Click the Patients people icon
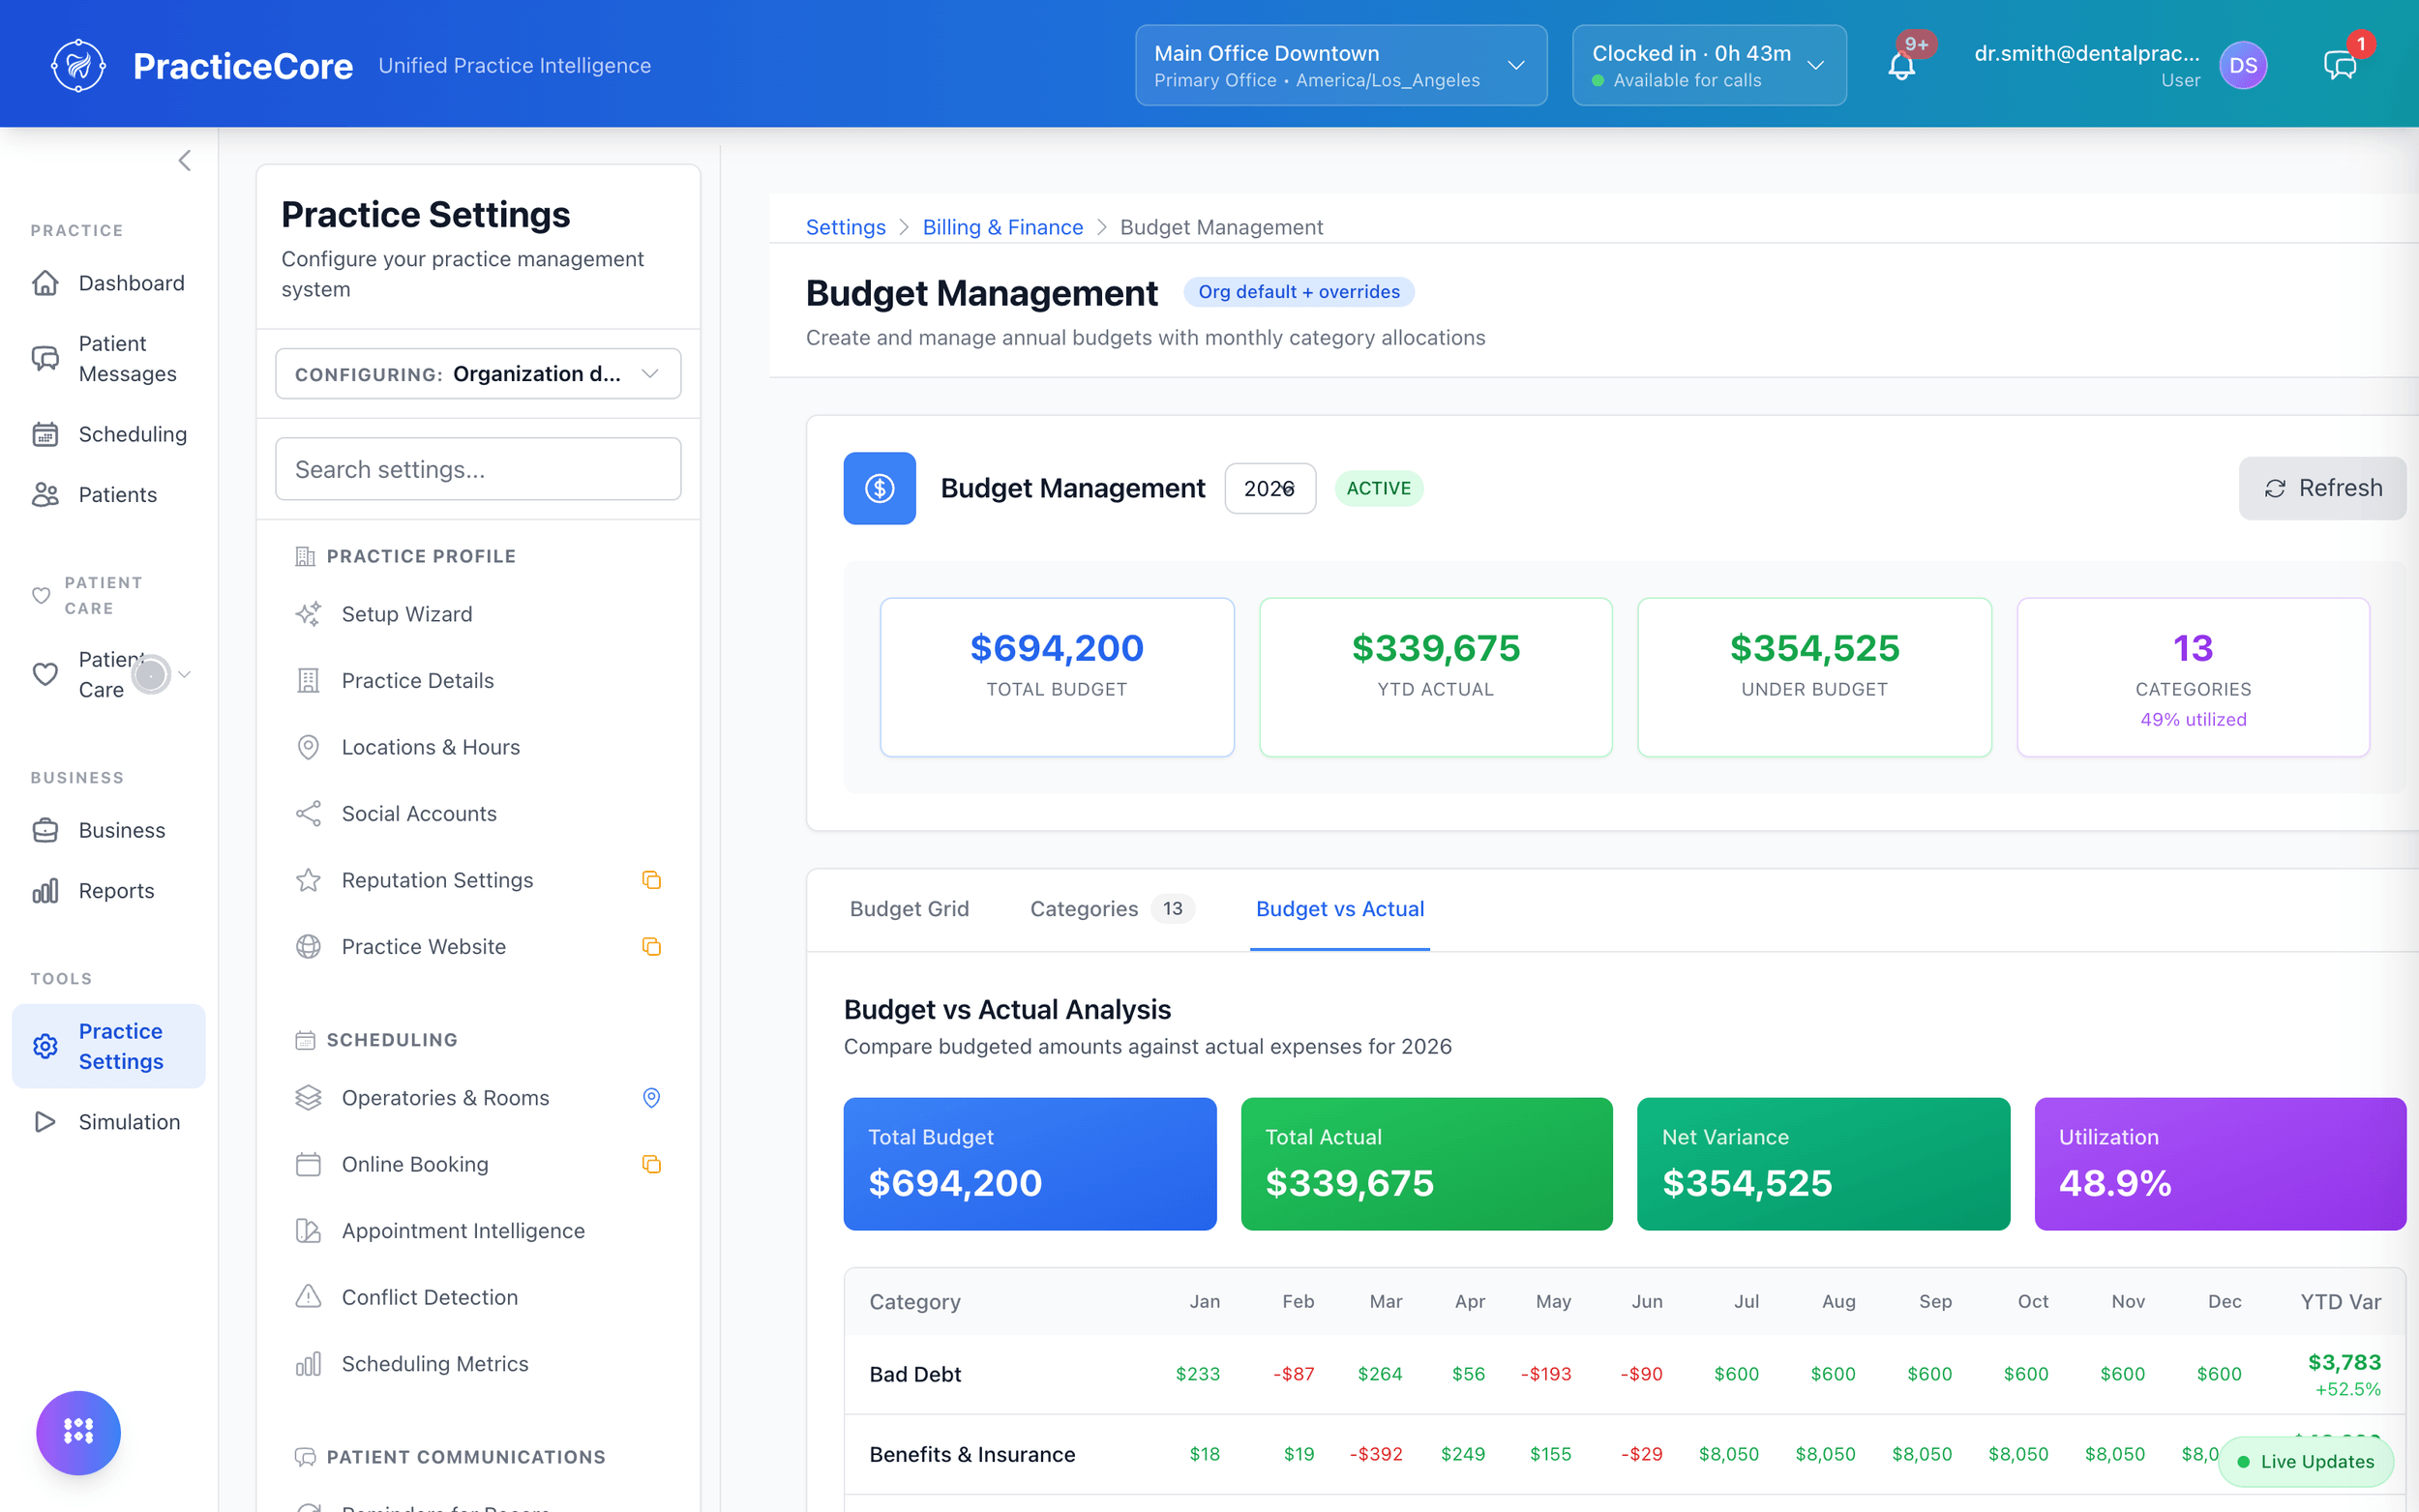The height and width of the screenshot is (1512, 2419). pos(45,494)
